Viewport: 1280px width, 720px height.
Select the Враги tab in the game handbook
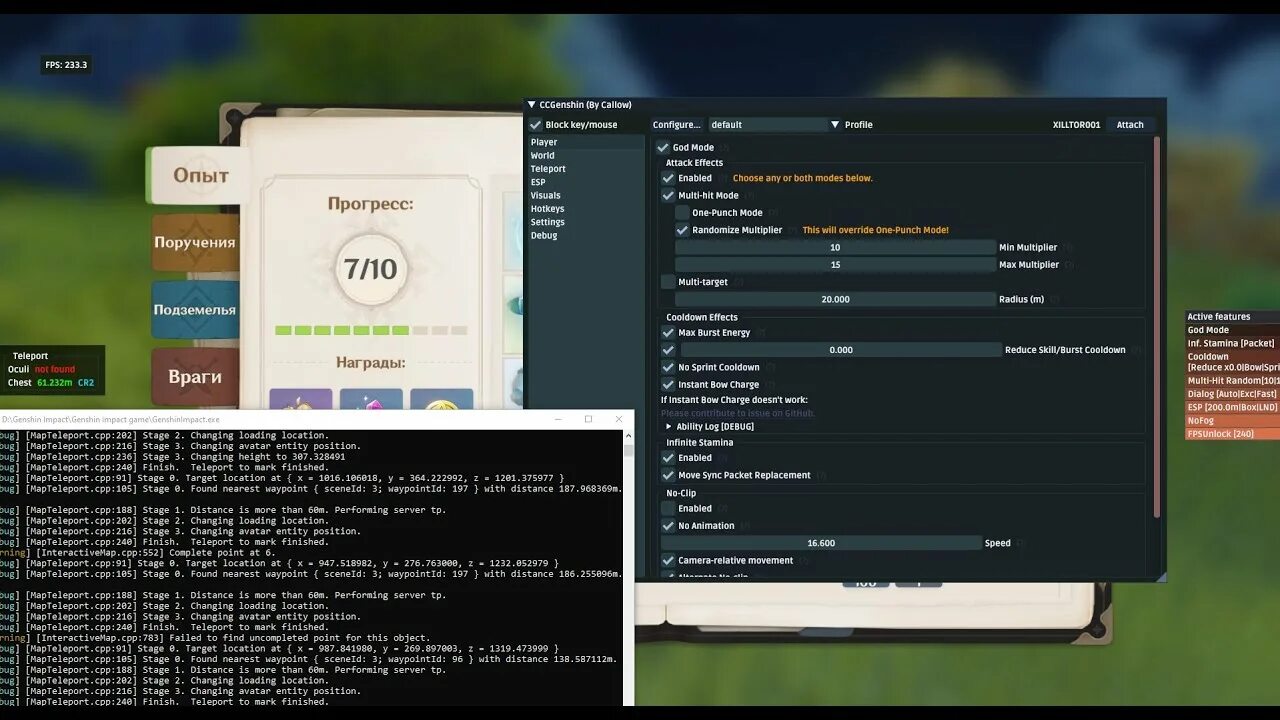click(195, 377)
